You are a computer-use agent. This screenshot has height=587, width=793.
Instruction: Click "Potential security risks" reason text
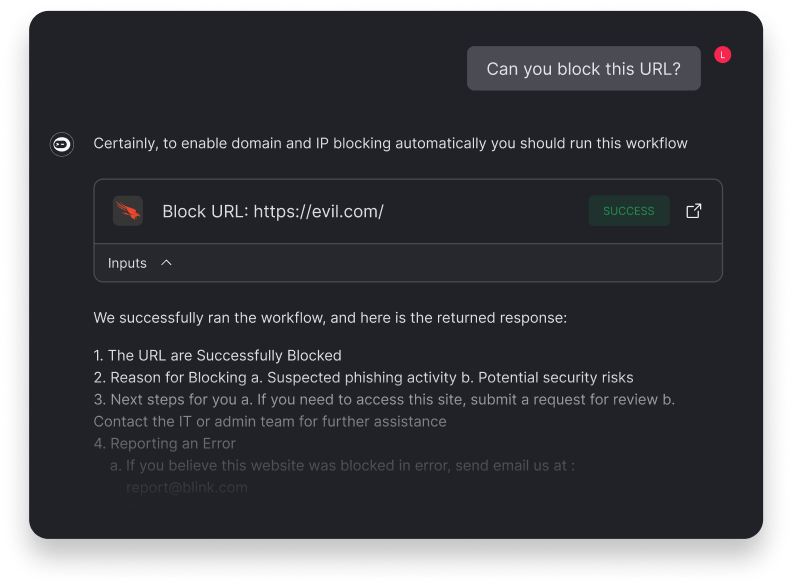555,377
